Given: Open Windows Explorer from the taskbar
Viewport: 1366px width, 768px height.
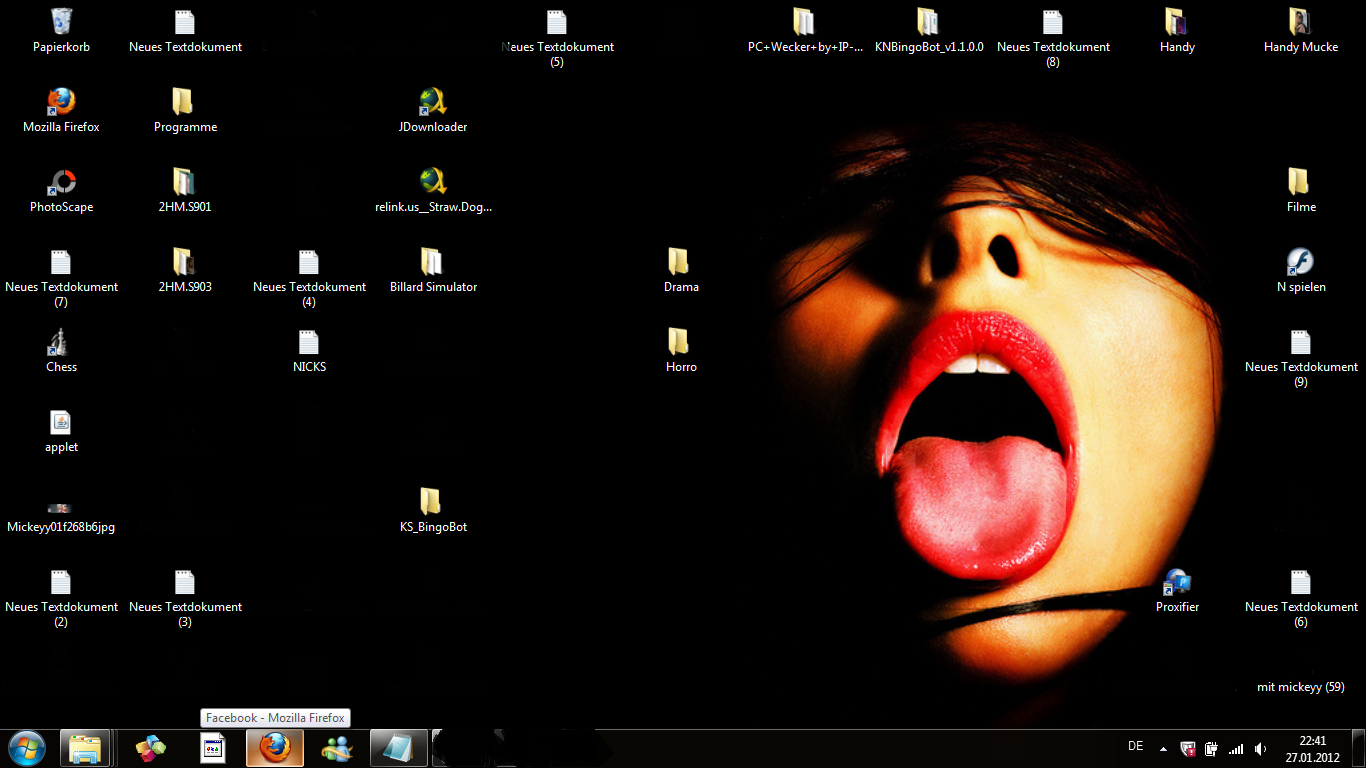Looking at the screenshot, I should click(x=85, y=747).
